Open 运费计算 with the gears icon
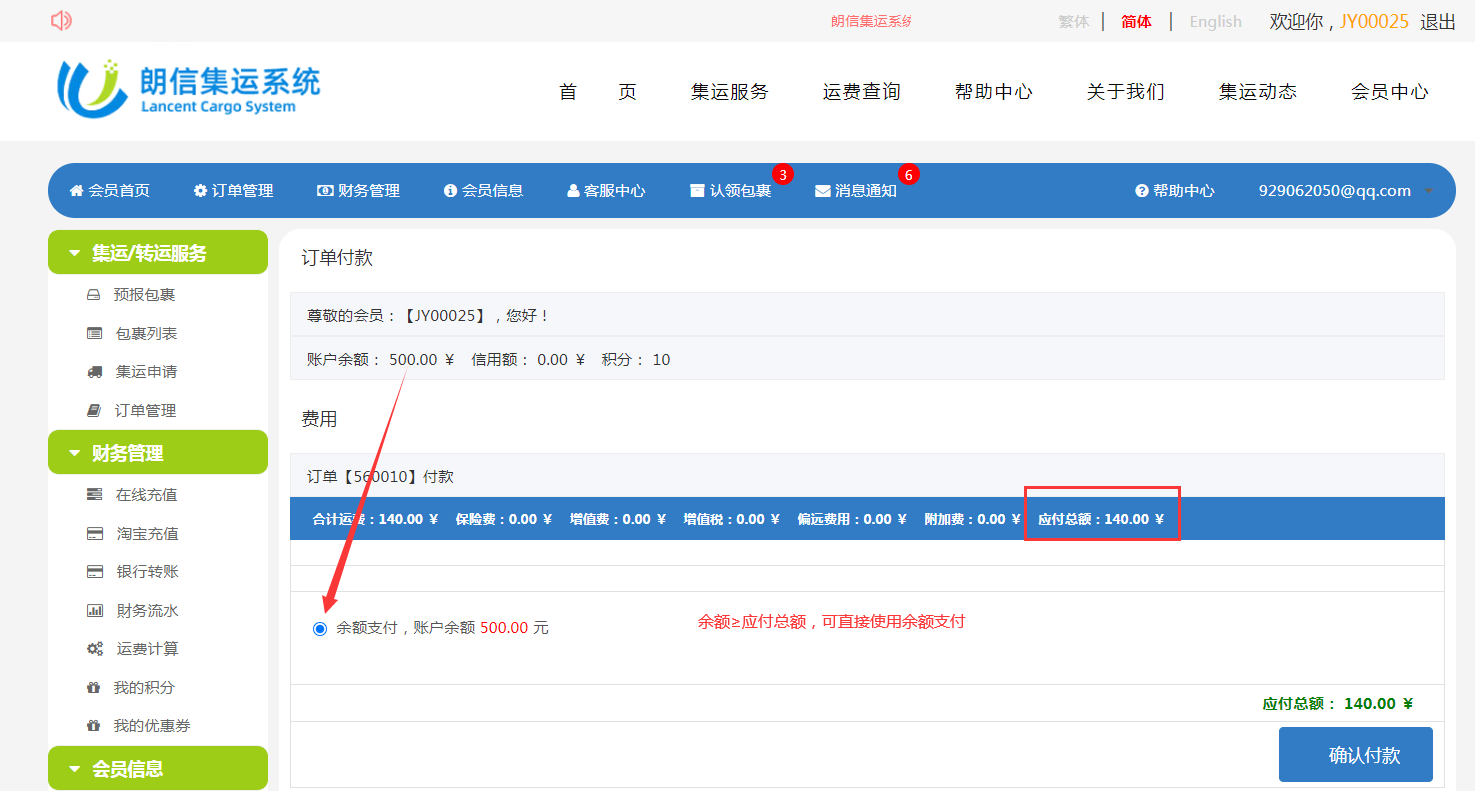Image resolution: width=1475 pixels, height=791 pixels. [147, 649]
